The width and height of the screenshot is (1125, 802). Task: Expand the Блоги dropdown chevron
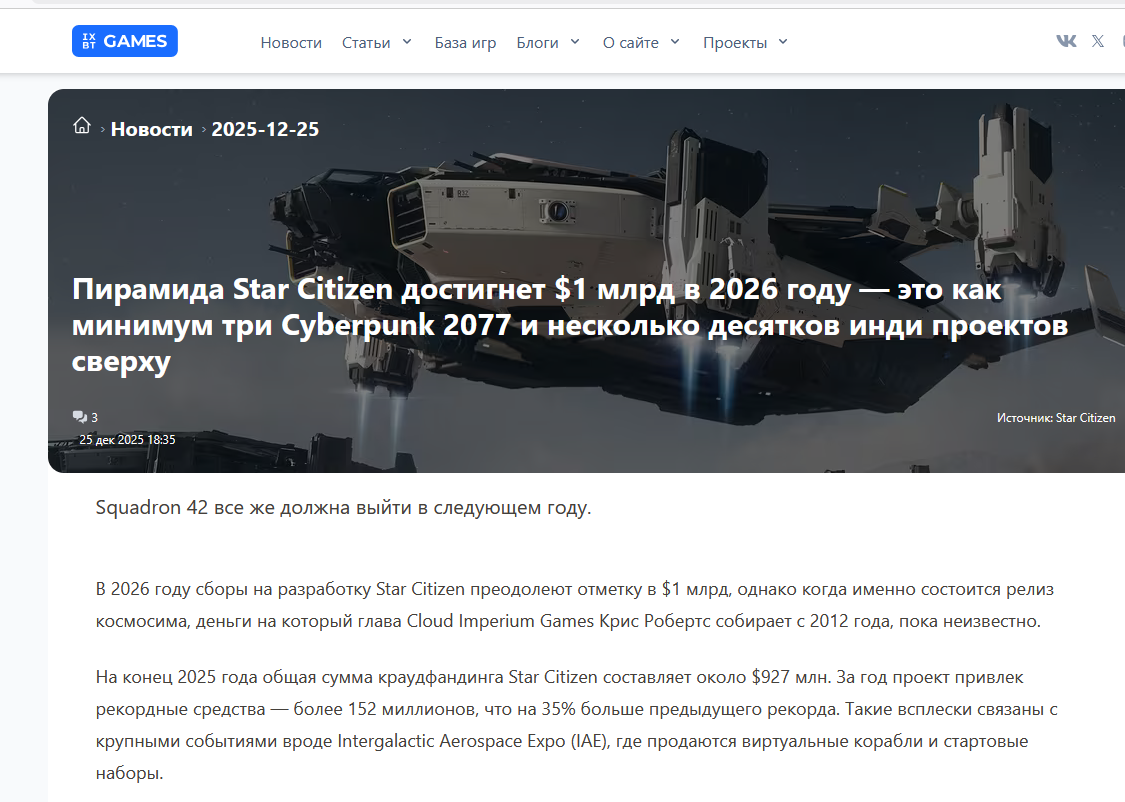coord(575,42)
